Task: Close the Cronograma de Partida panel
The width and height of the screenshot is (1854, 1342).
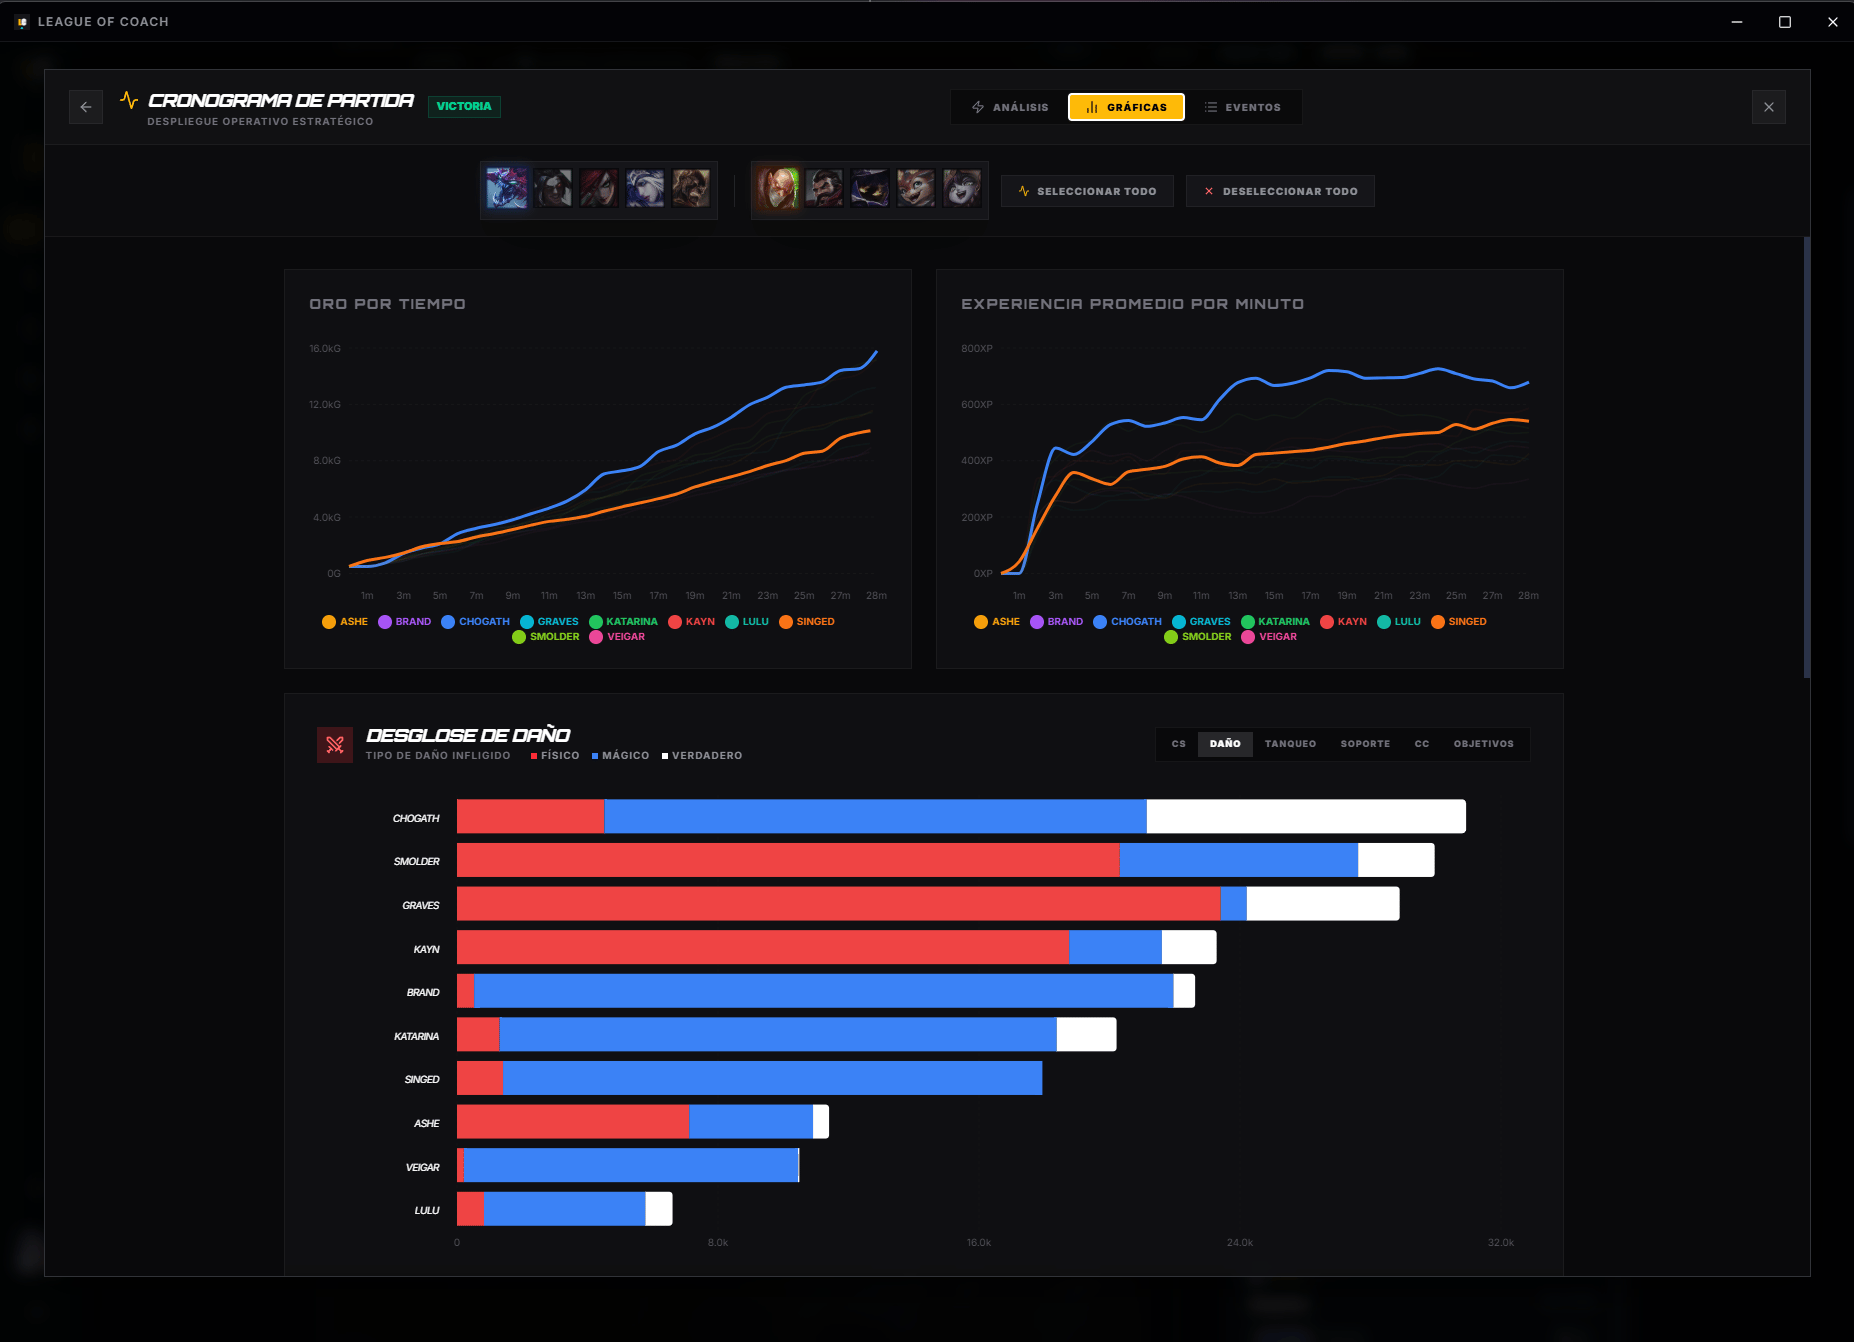Action: (x=1768, y=107)
